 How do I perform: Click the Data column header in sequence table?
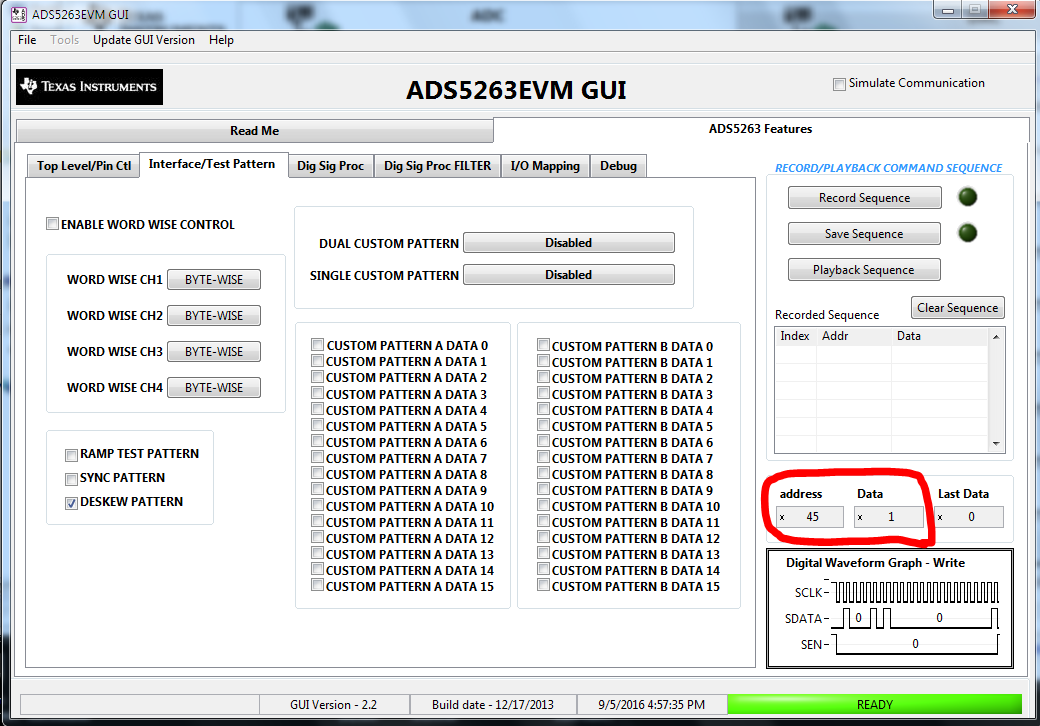[x=941, y=336]
